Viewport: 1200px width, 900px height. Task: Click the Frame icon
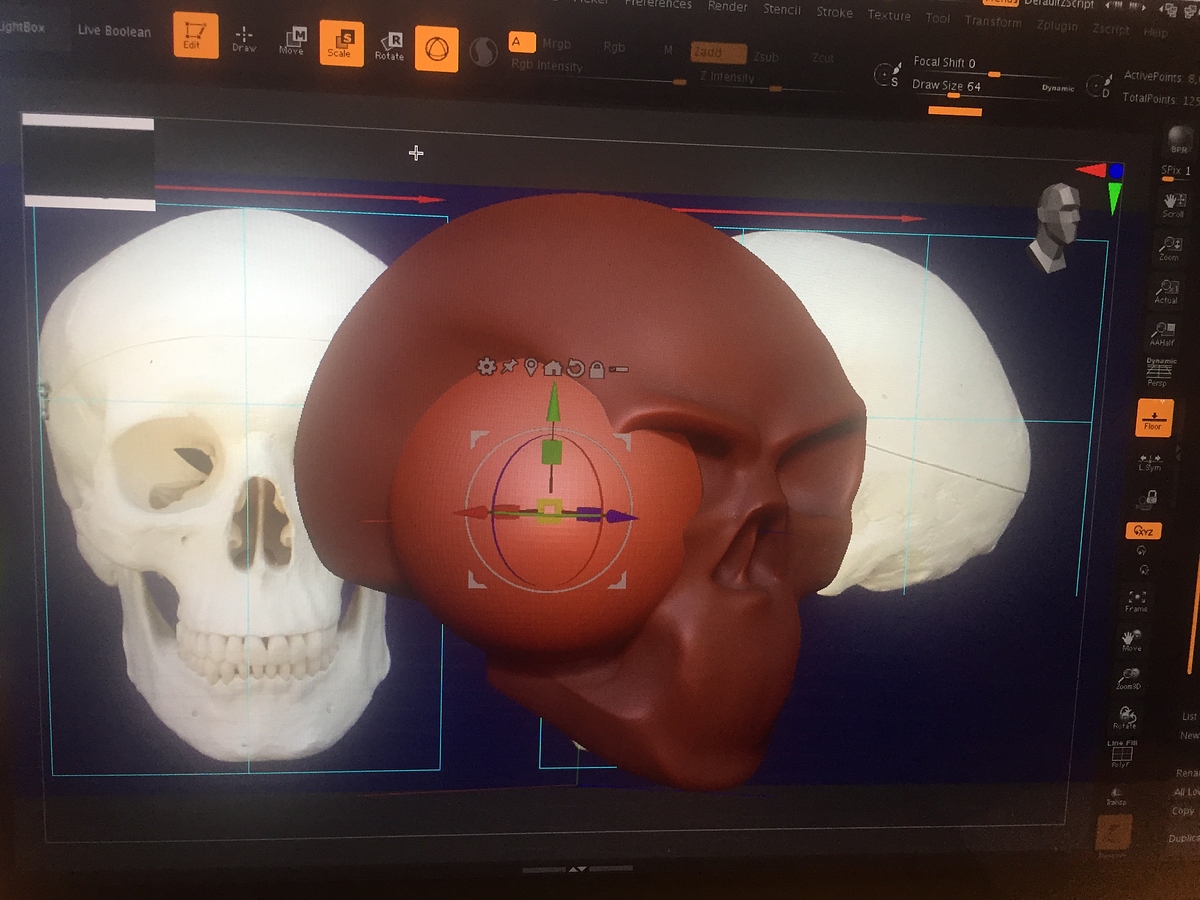[x=1136, y=600]
